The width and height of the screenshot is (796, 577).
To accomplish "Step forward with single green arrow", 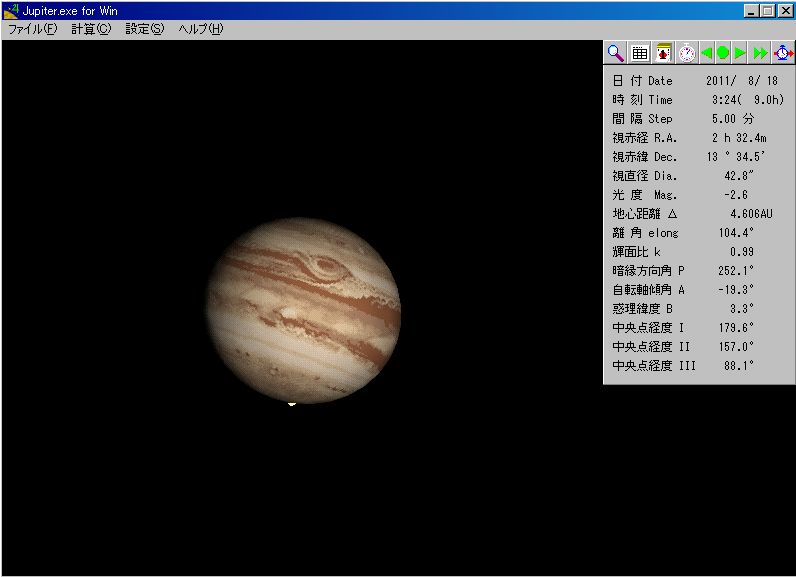I will click(x=740, y=53).
